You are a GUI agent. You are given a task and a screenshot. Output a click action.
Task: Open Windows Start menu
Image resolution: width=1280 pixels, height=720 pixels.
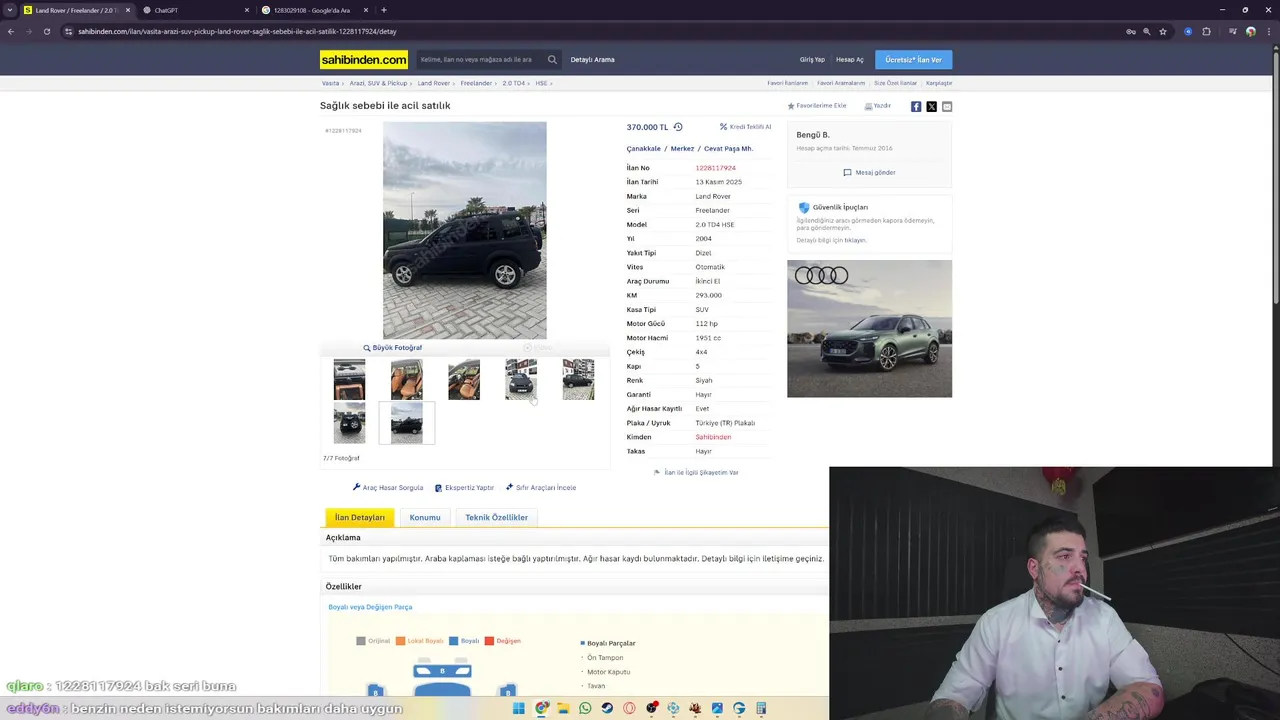[x=519, y=708]
